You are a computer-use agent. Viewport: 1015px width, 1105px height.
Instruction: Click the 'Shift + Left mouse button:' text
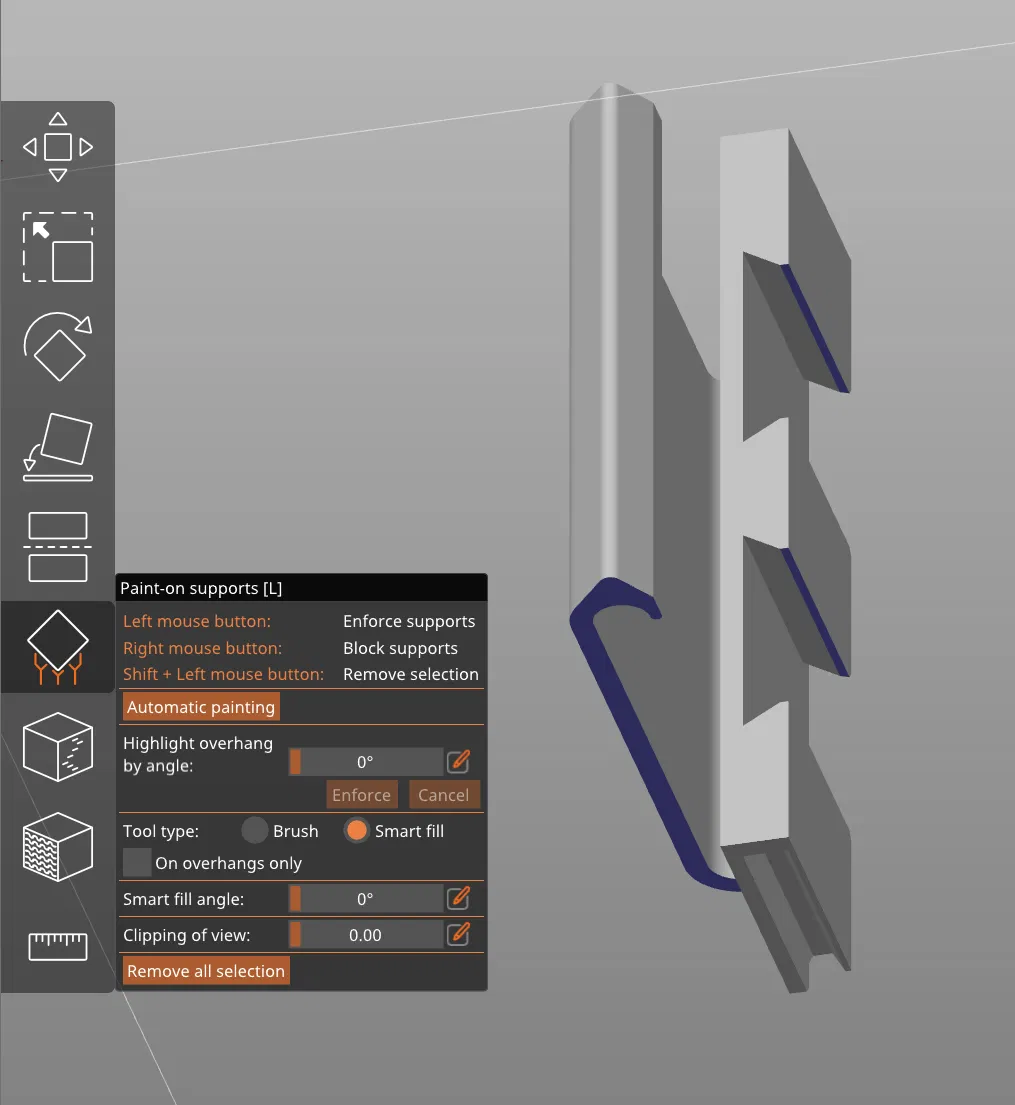223,674
